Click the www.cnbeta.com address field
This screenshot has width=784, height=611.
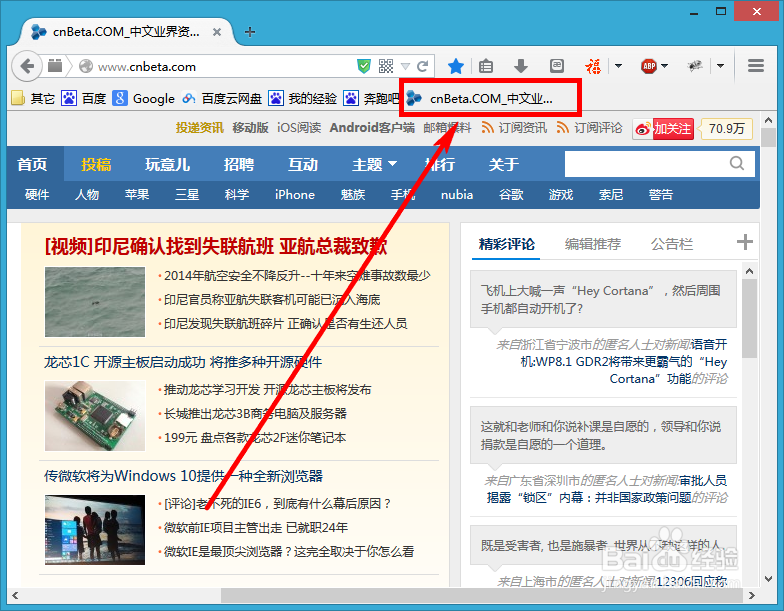pyautogui.click(x=225, y=66)
